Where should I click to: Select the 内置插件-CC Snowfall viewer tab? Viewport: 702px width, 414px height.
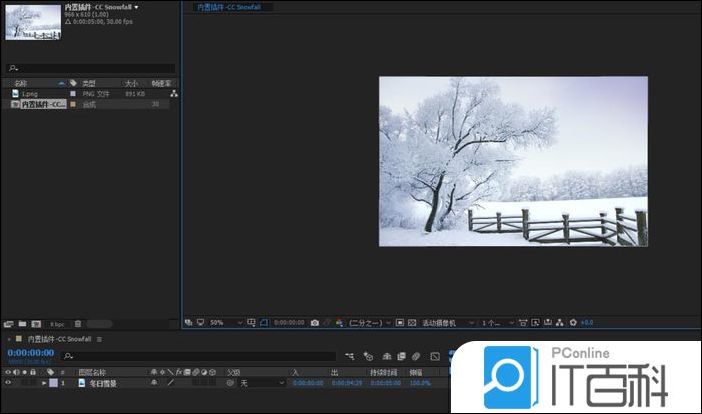[229, 7]
